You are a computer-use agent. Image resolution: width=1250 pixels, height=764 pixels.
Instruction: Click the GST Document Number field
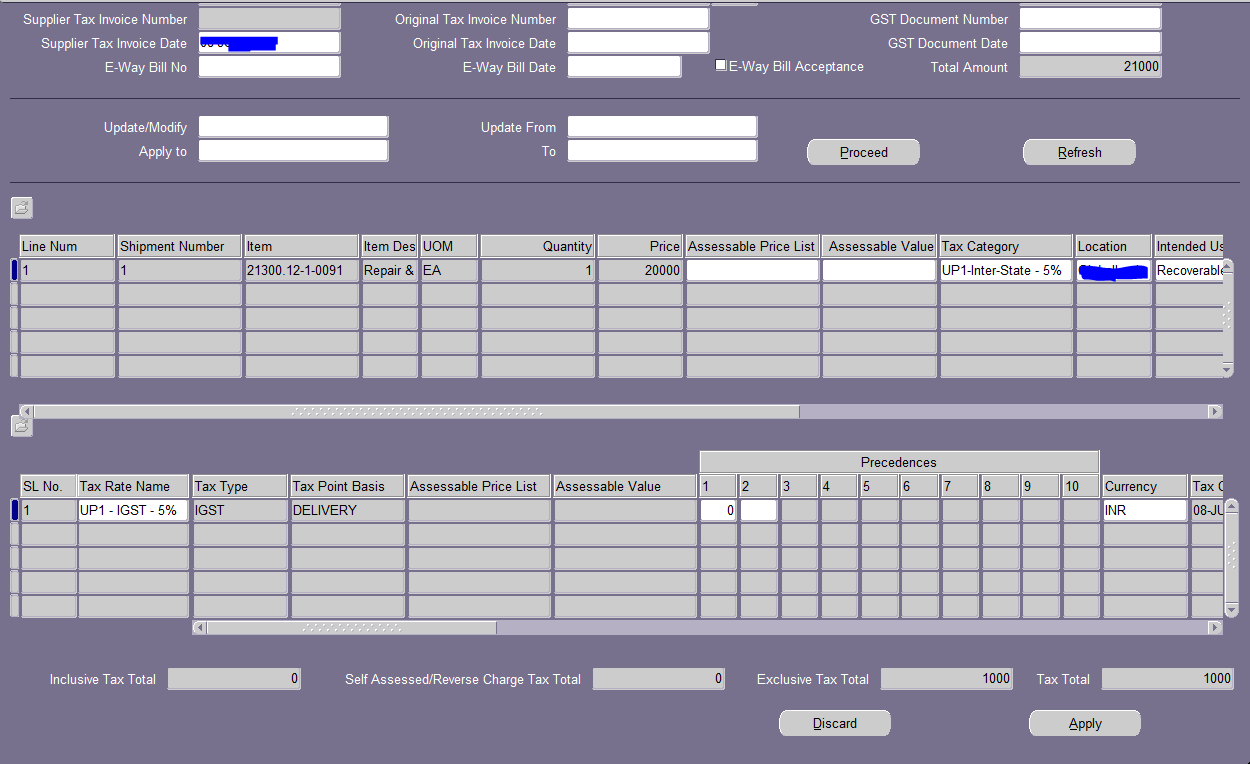(x=1089, y=17)
